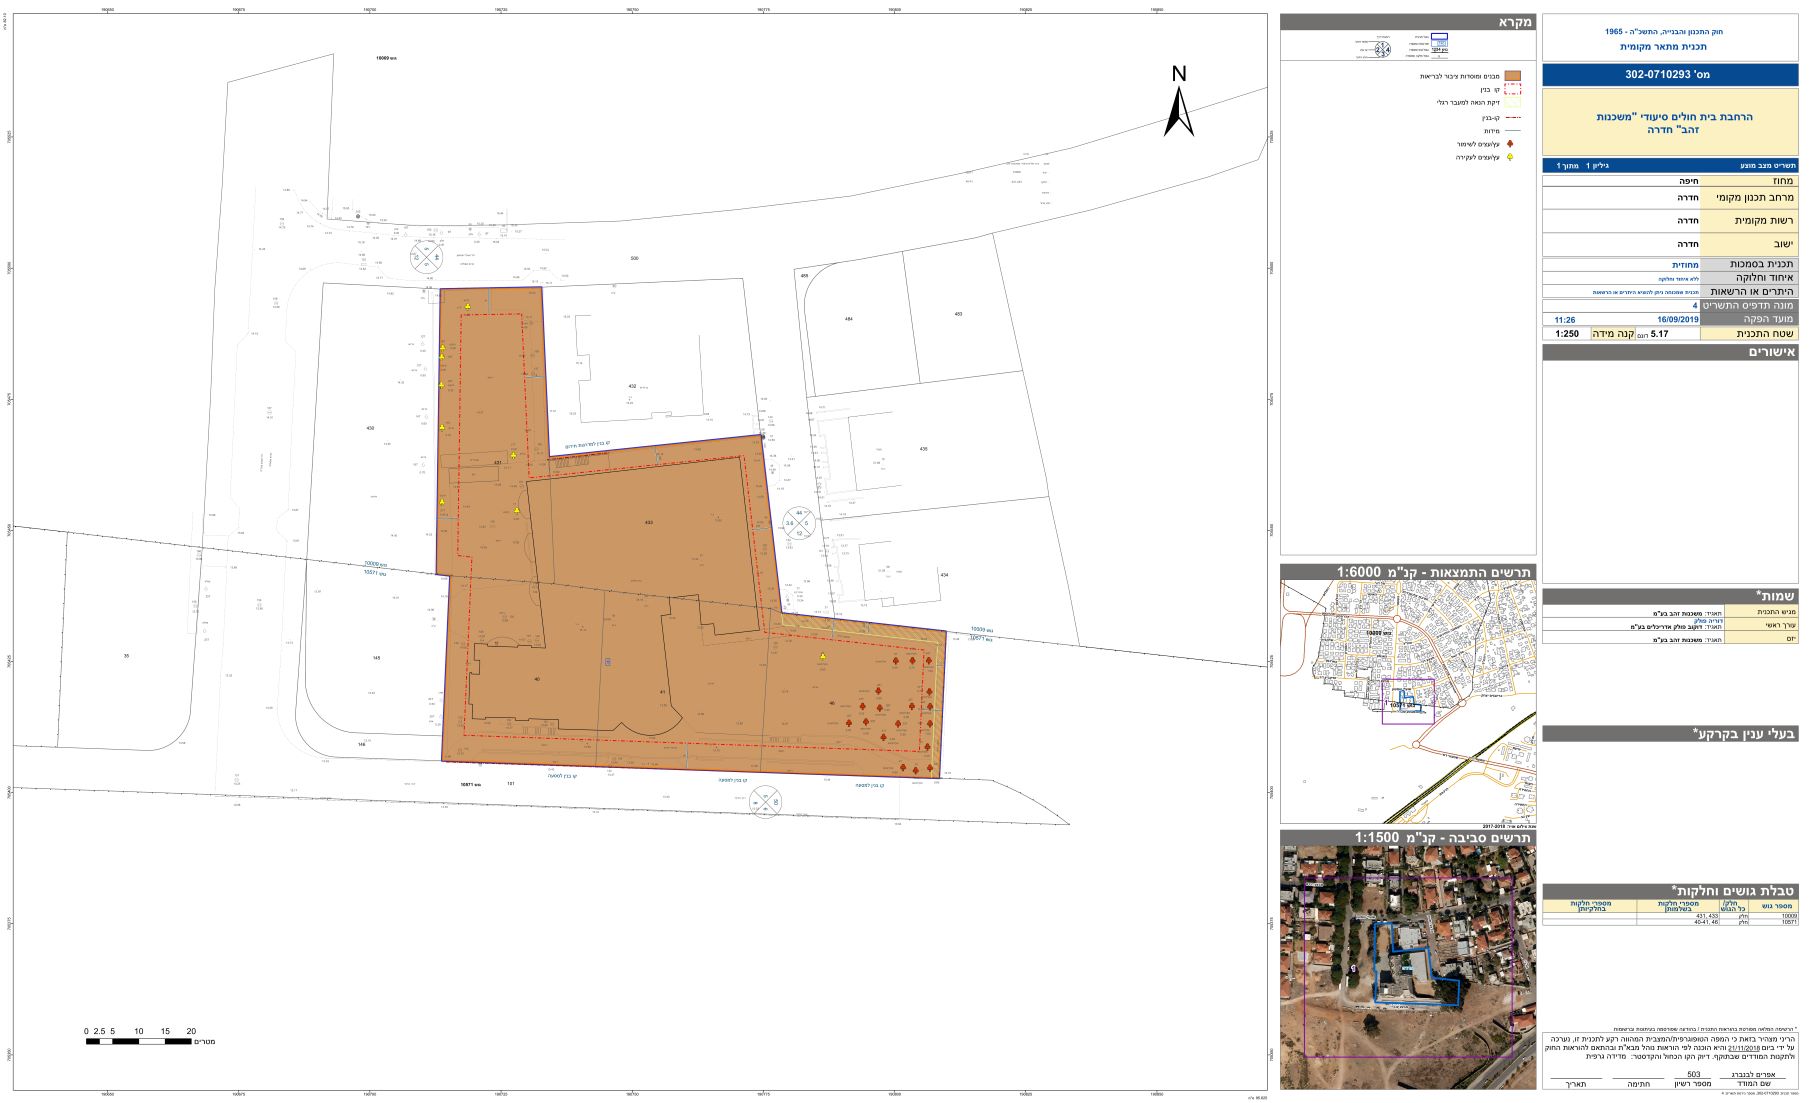Image resolution: width=1812 pixels, height=1103 pixels.
Task: Click the yellow tree-for-removal legend icon
Action: pyautogui.click(x=1511, y=158)
